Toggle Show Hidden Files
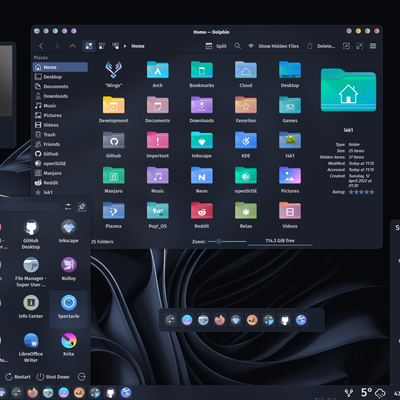This screenshot has width=400, height=400. (273, 46)
